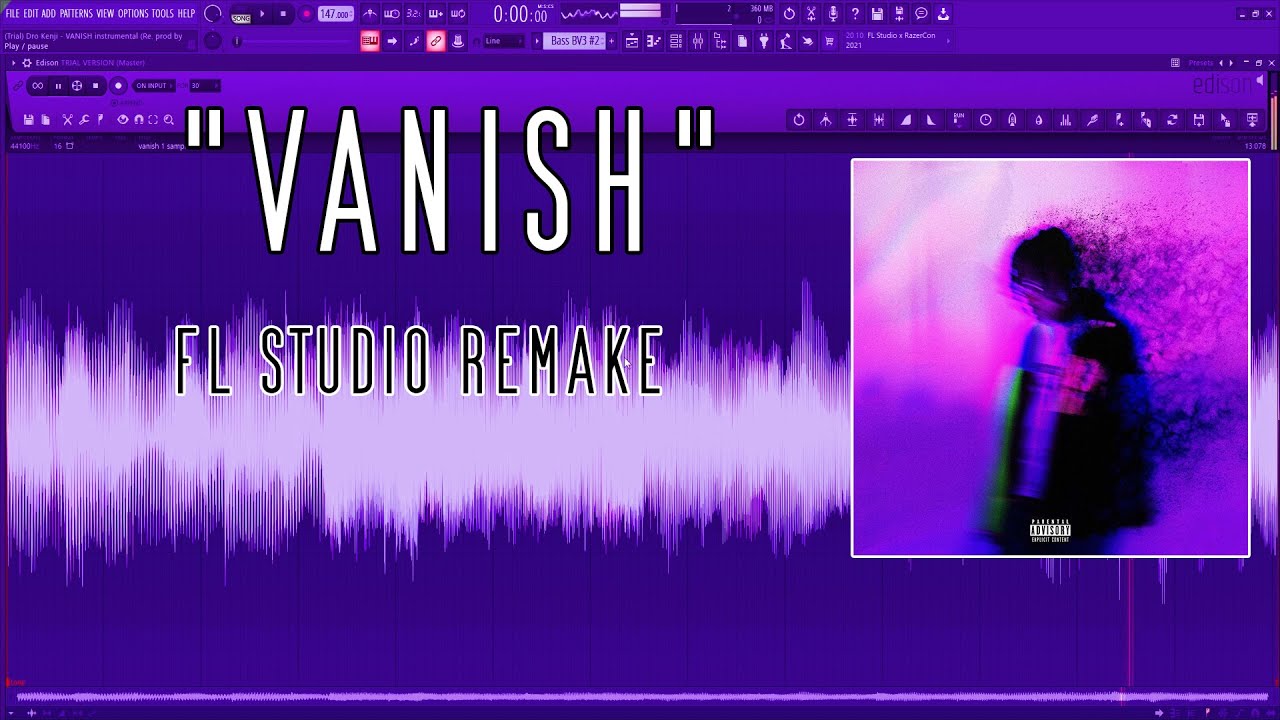Screen dimensions: 1280x720
Task: Toggle the main record button
Action: tap(306, 14)
